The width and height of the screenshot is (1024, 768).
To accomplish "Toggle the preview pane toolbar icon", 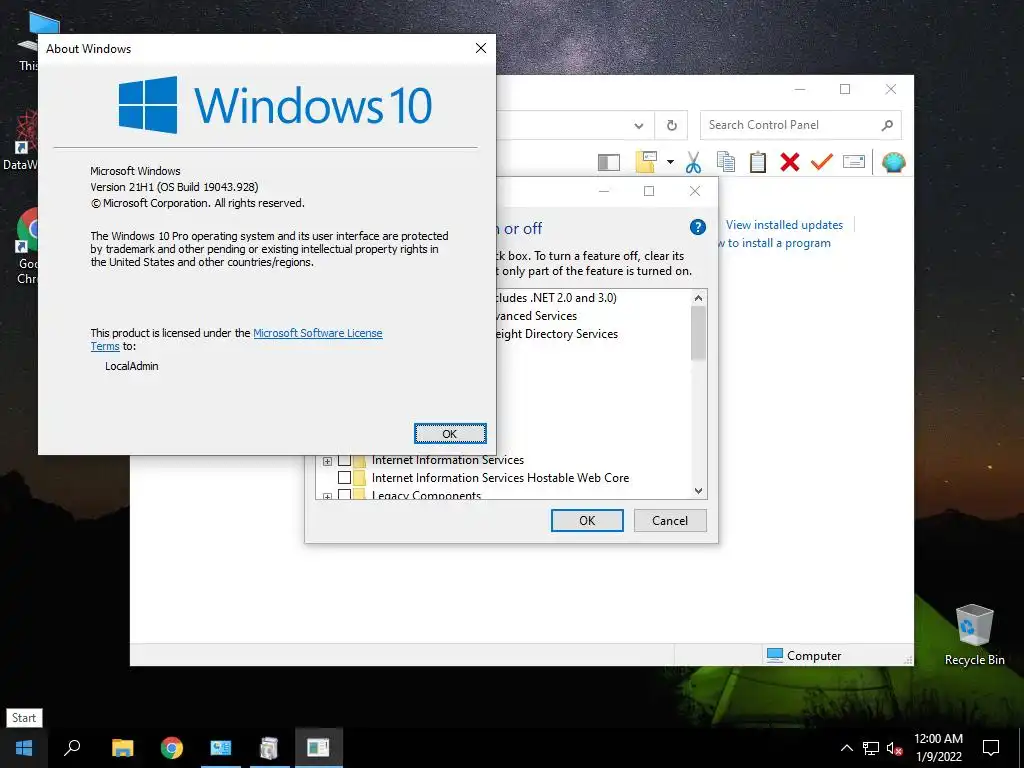I will point(609,163).
